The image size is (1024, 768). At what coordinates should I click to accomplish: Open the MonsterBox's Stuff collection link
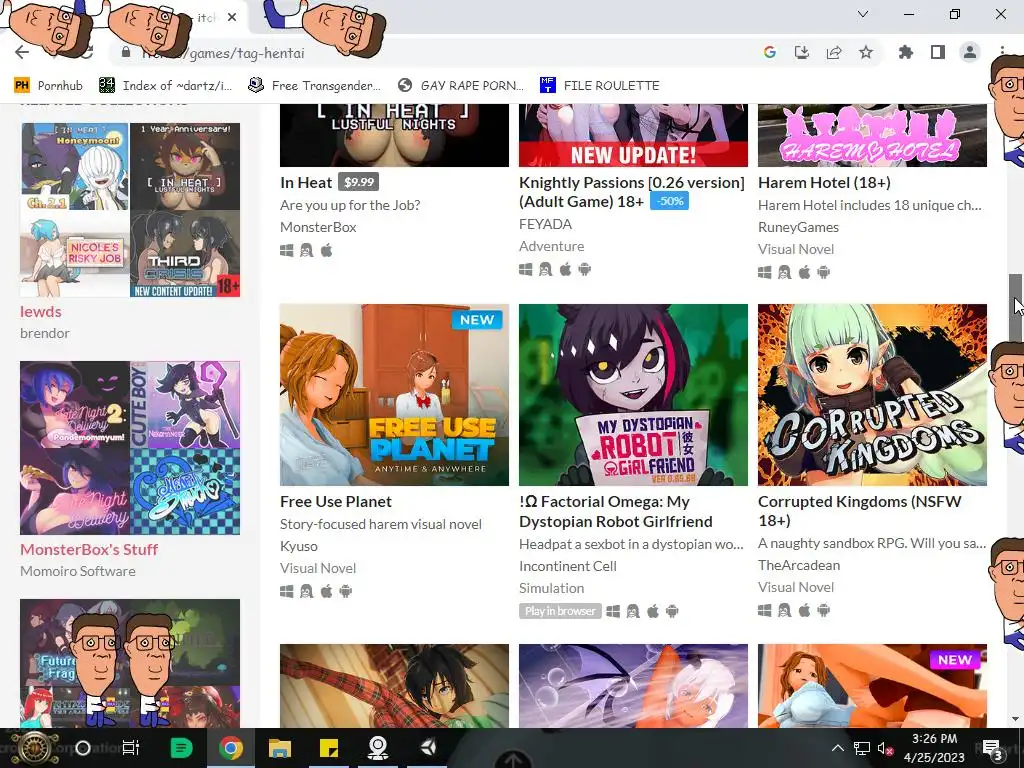pos(89,549)
